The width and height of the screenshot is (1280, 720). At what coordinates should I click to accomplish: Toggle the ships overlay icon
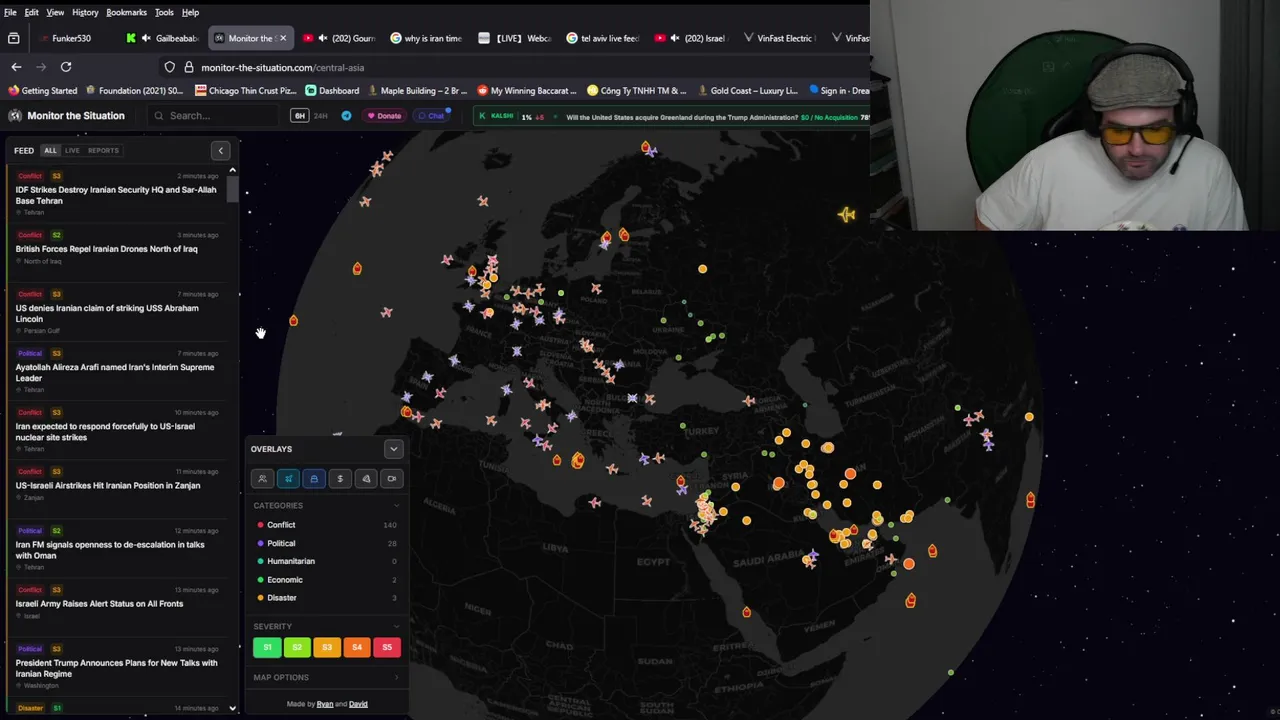[314, 479]
